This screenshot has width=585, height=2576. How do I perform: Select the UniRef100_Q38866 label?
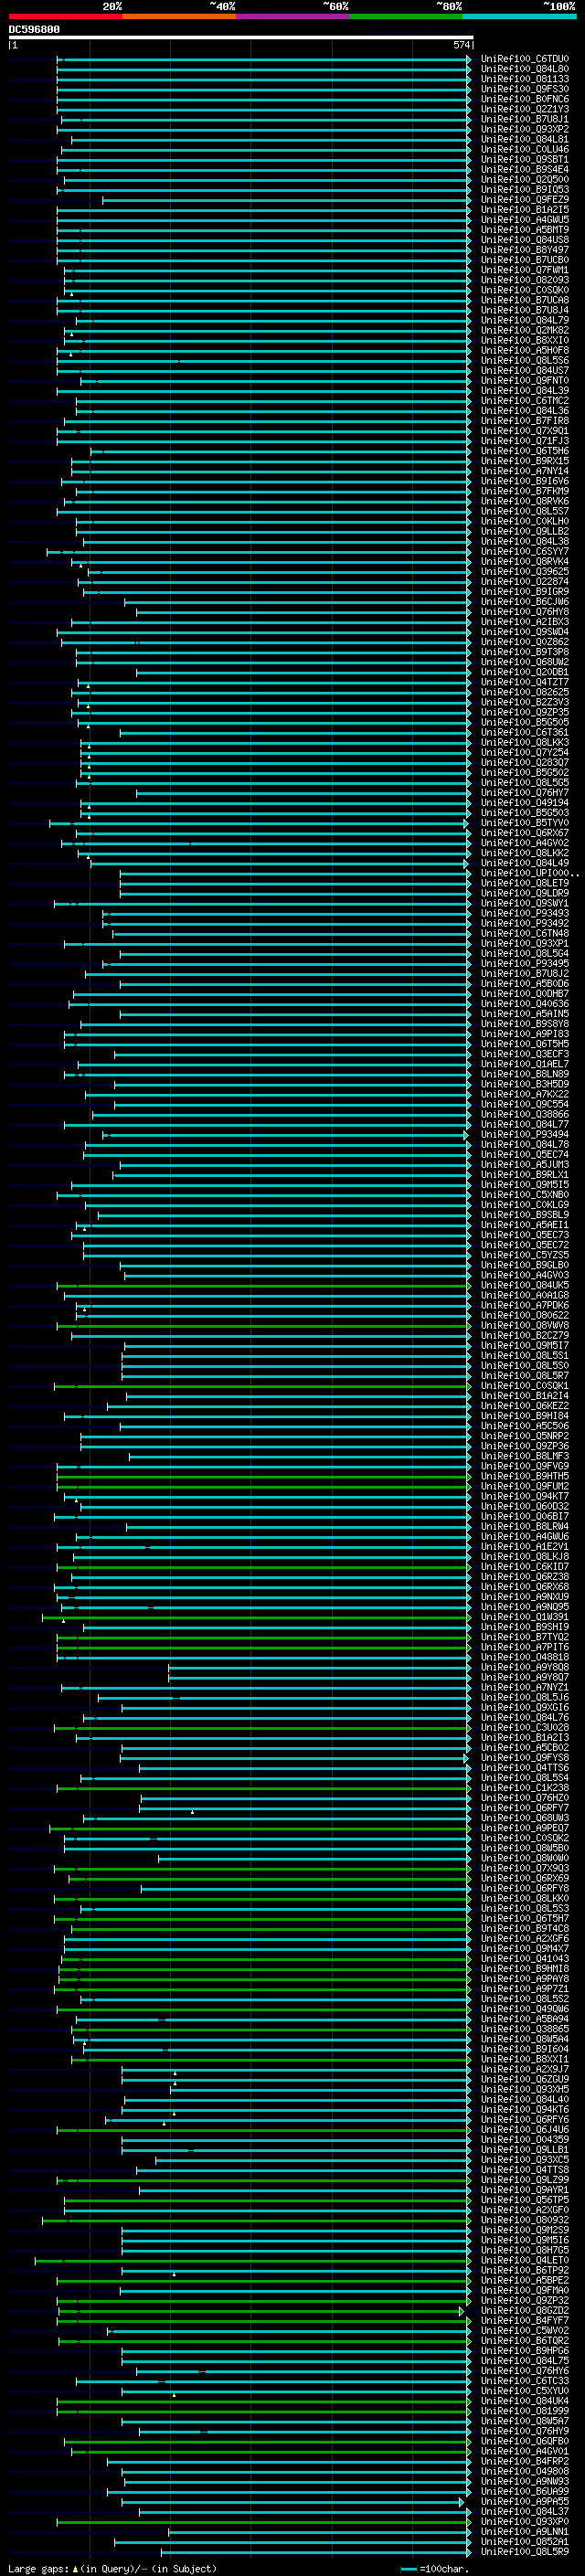[x=524, y=1114]
